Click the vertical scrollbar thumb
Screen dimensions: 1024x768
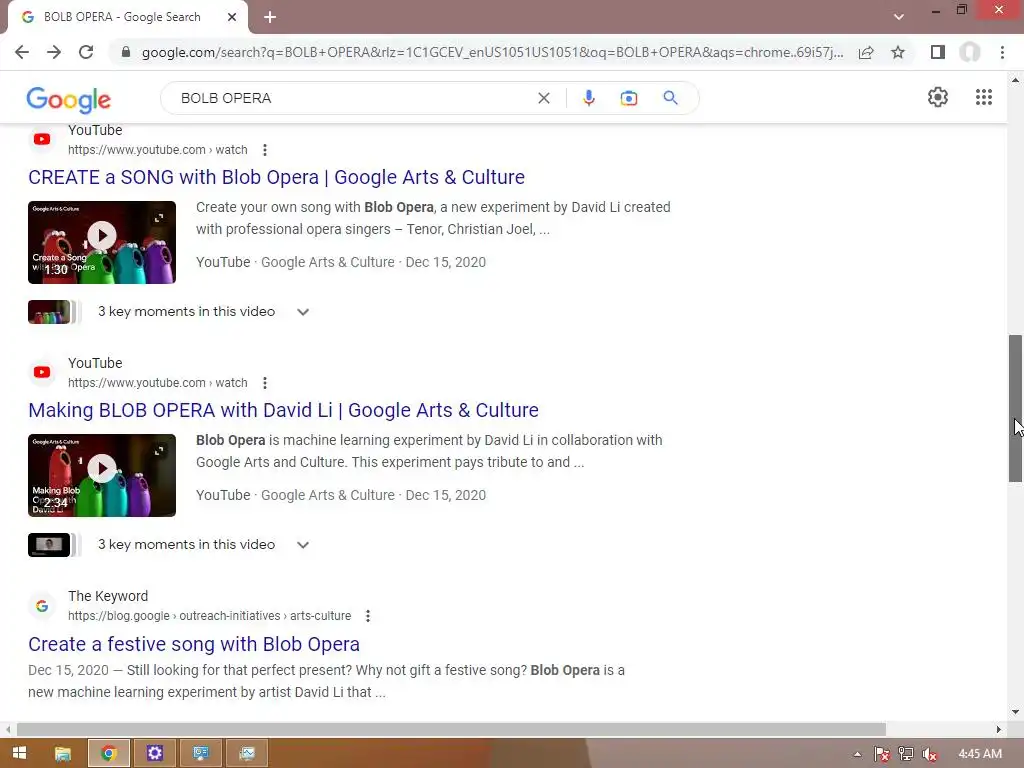pyautogui.click(x=1015, y=409)
